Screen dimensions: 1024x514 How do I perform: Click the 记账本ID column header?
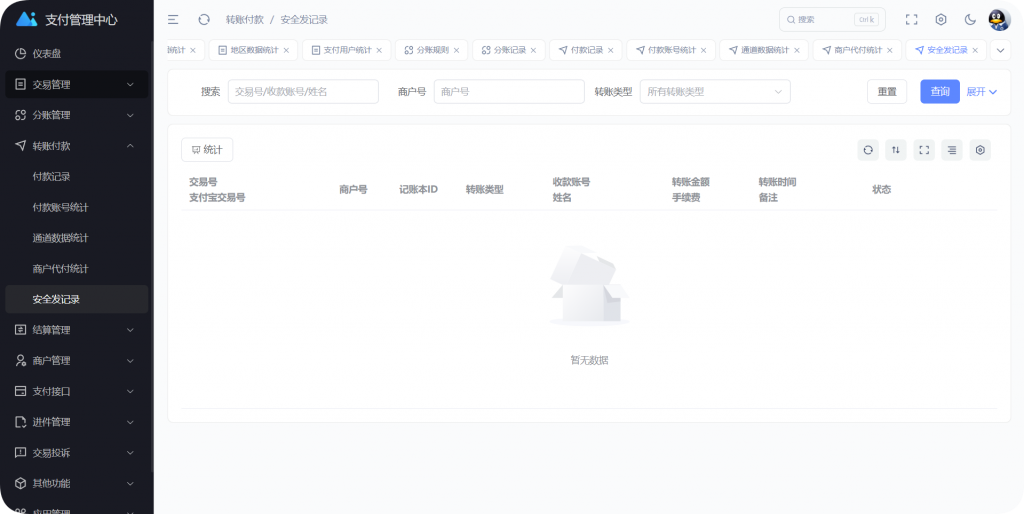tap(419, 189)
